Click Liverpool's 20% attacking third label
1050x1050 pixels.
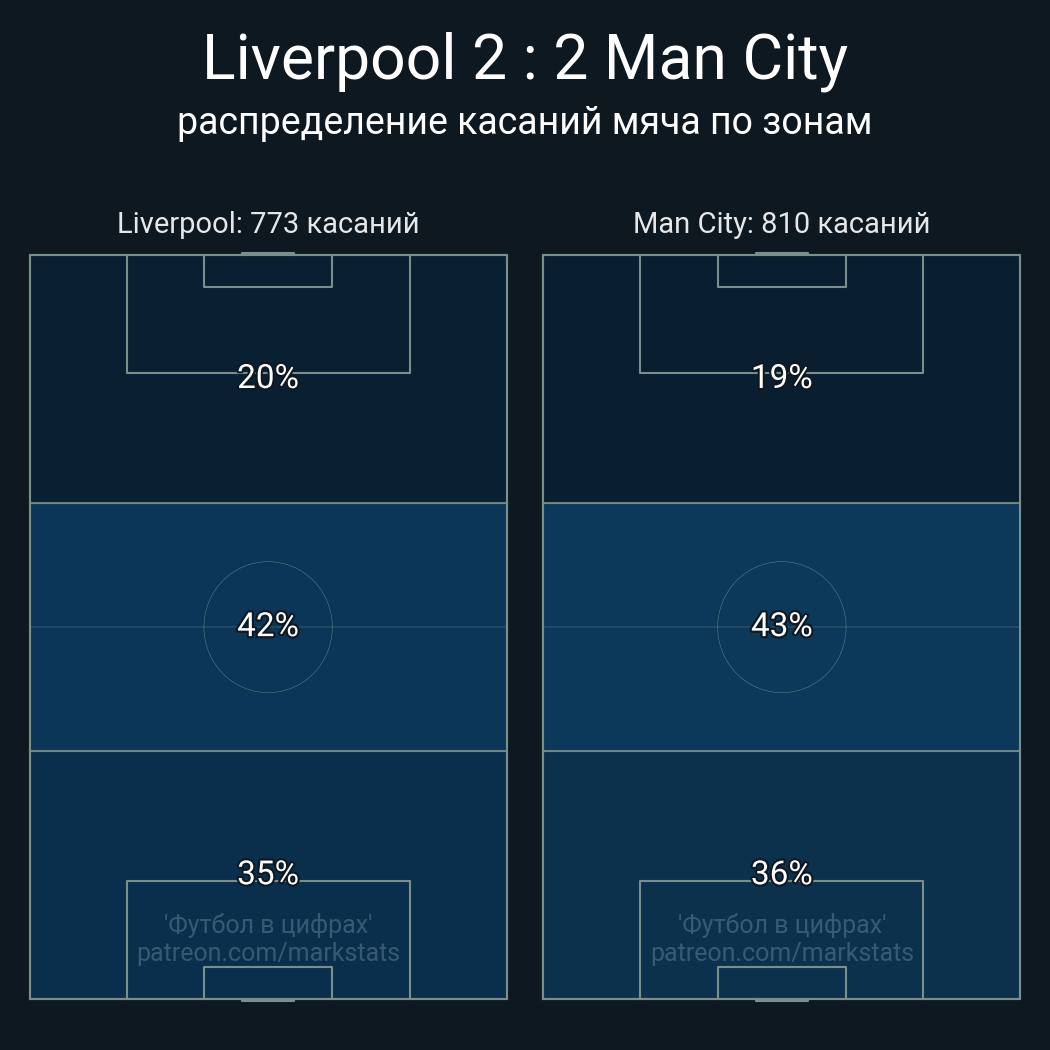pos(268,377)
